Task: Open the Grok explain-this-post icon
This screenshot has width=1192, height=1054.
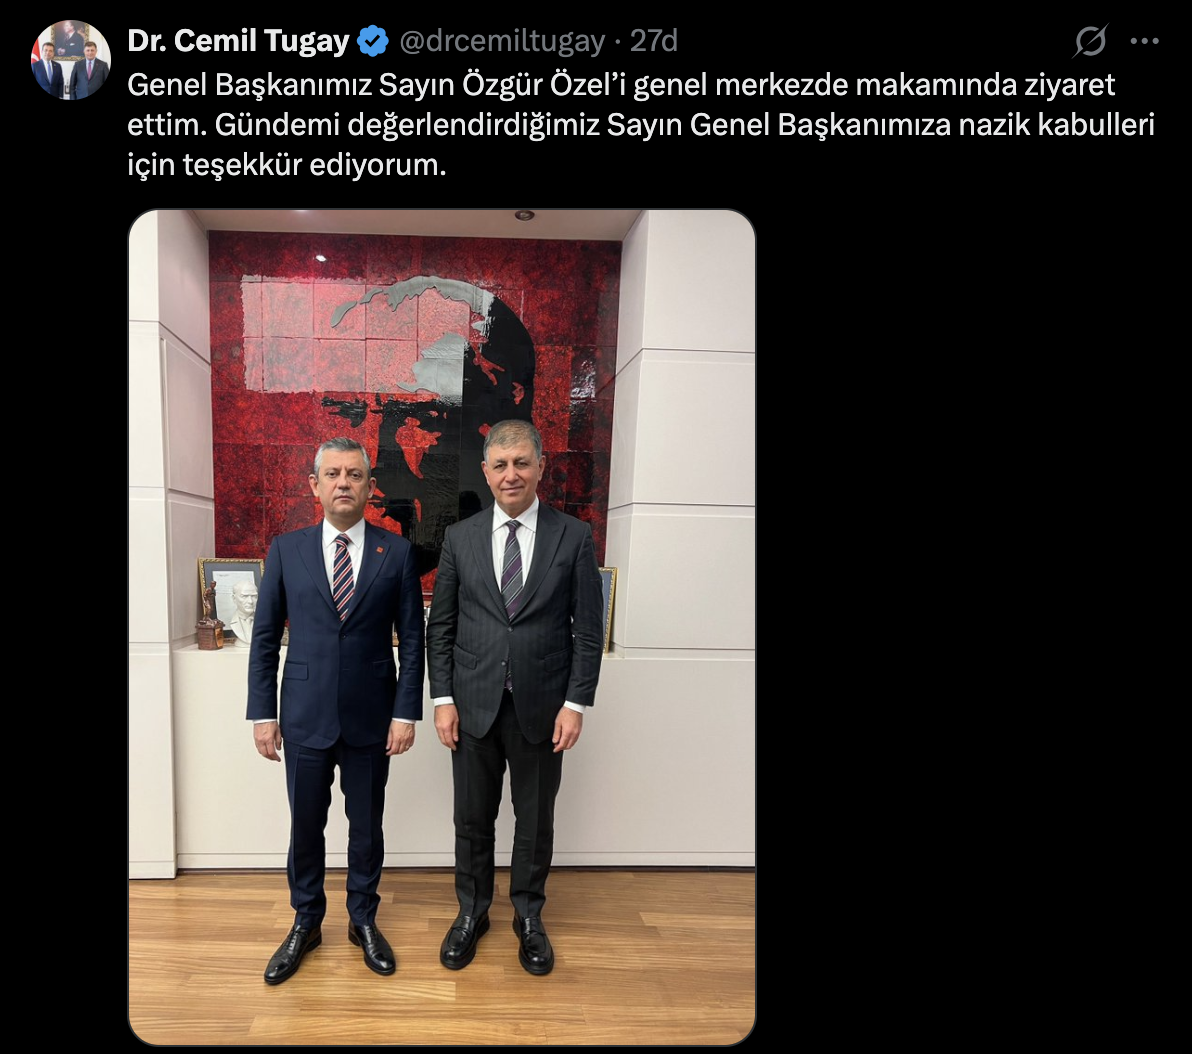Action: coord(1090,41)
